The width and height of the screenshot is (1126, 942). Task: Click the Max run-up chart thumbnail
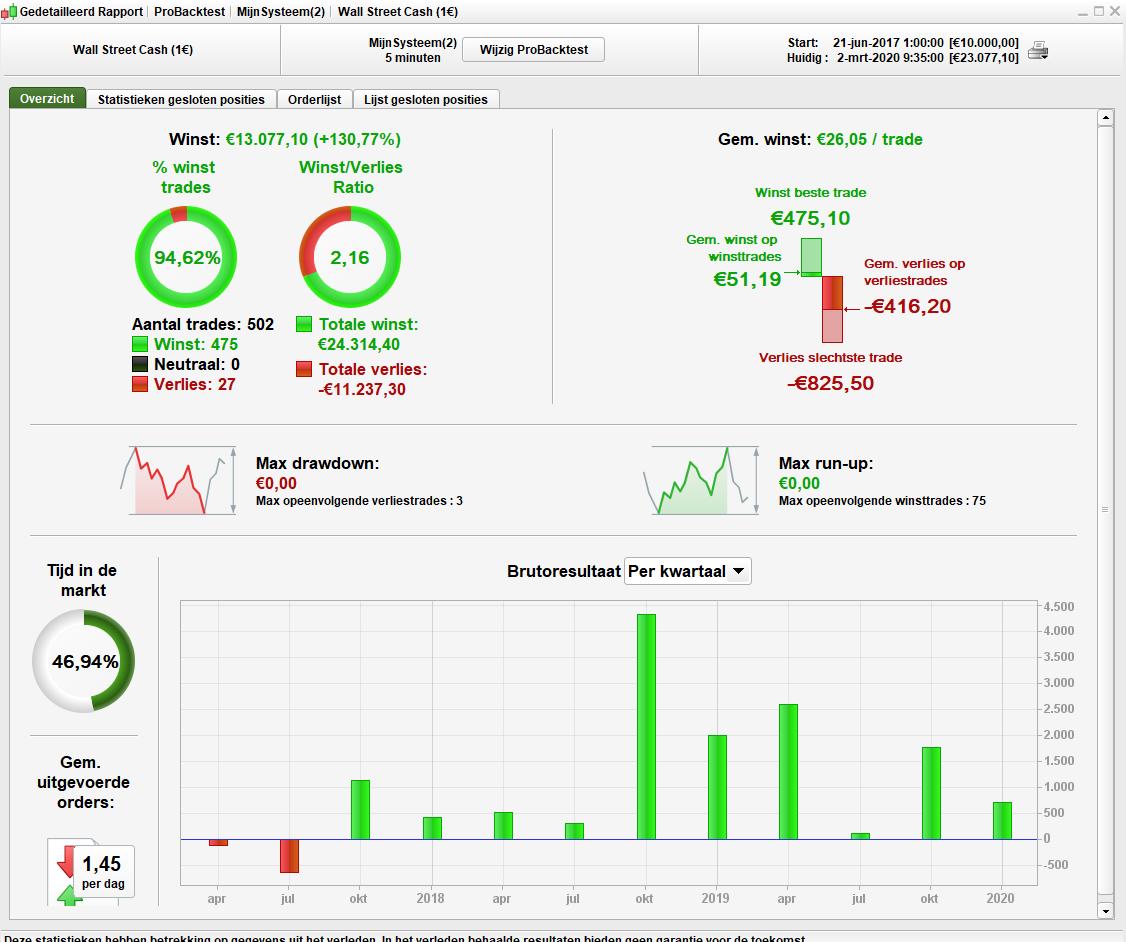click(x=701, y=480)
